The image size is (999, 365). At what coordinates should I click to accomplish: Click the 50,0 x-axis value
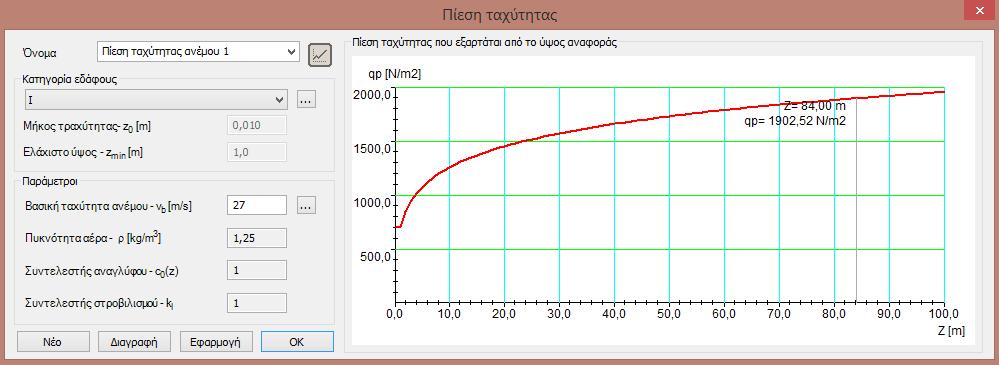pyautogui.click(x=669, y=315)
